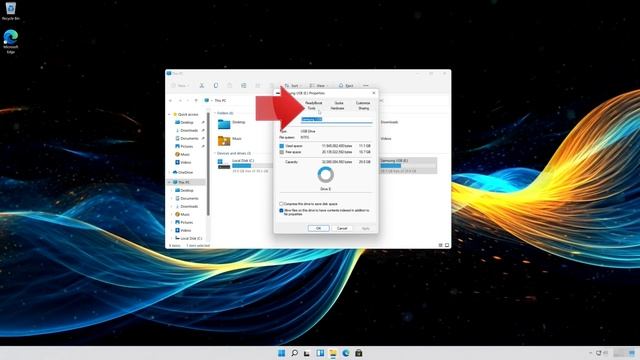Click Apply in the Properties dialog

click(x=366, y=228)
